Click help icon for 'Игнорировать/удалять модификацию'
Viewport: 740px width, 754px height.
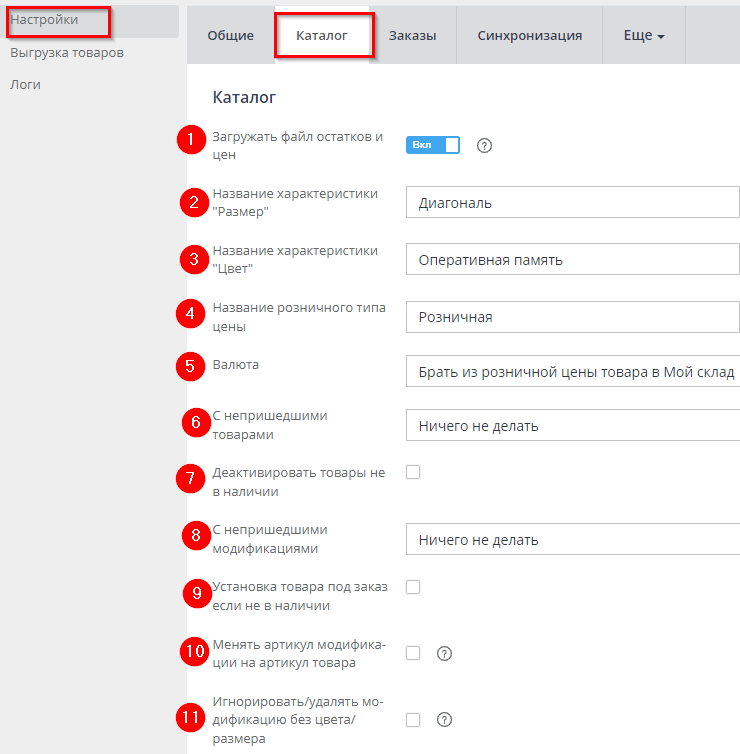point(445,720)
